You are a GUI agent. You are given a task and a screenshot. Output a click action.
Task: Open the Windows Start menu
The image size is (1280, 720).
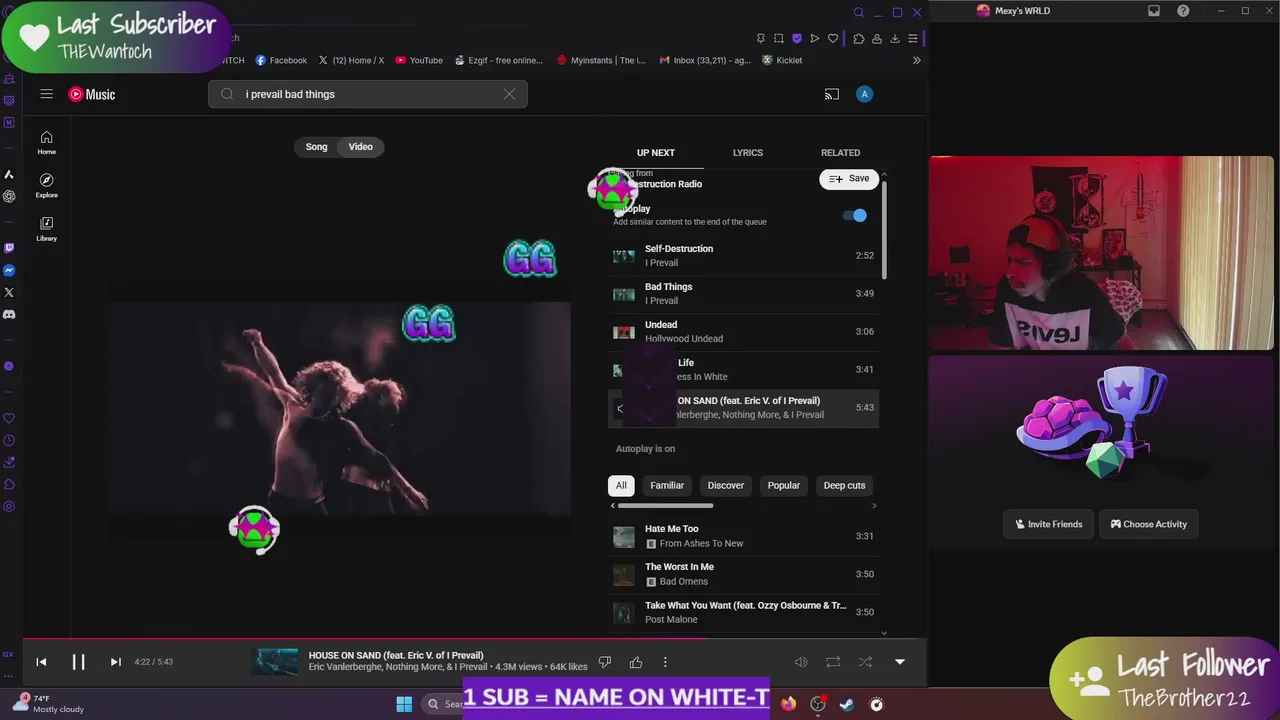(404, 704)
